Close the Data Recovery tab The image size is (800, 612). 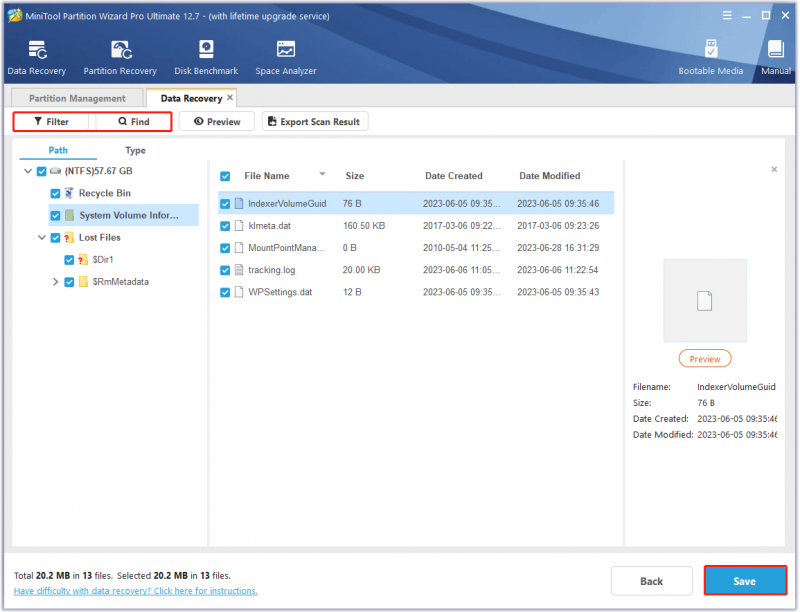[230, 97]
